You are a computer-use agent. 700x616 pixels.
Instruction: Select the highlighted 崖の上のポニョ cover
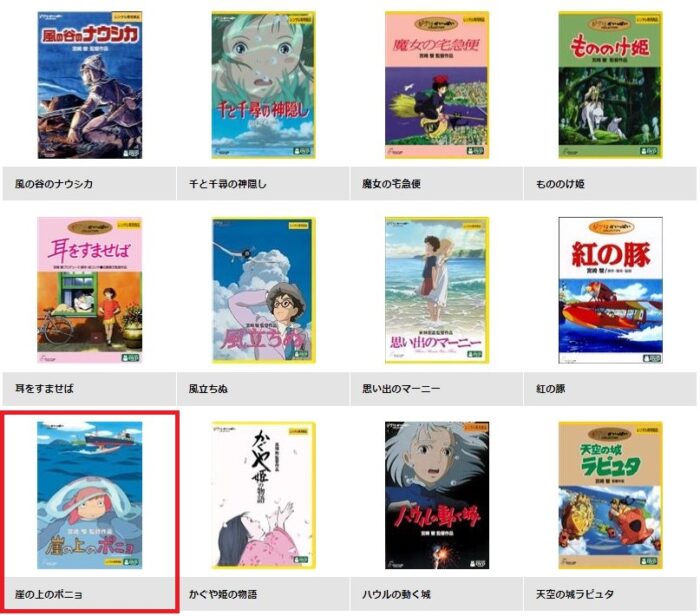point(90,495)
